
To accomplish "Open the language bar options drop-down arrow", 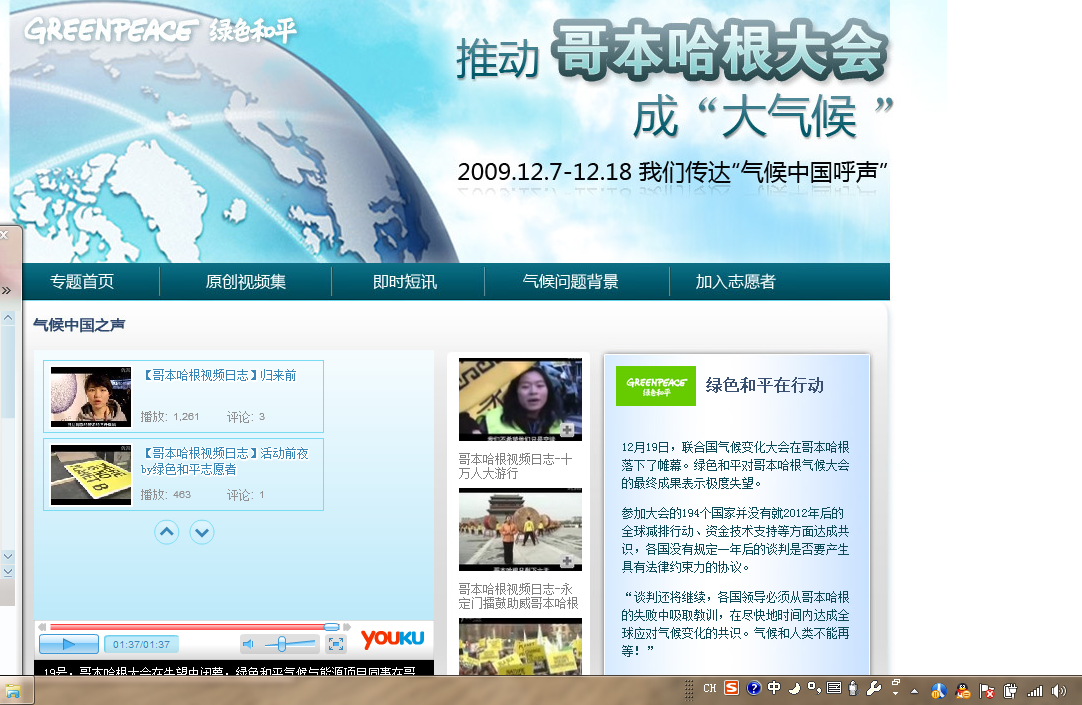I will pos(896,693).
